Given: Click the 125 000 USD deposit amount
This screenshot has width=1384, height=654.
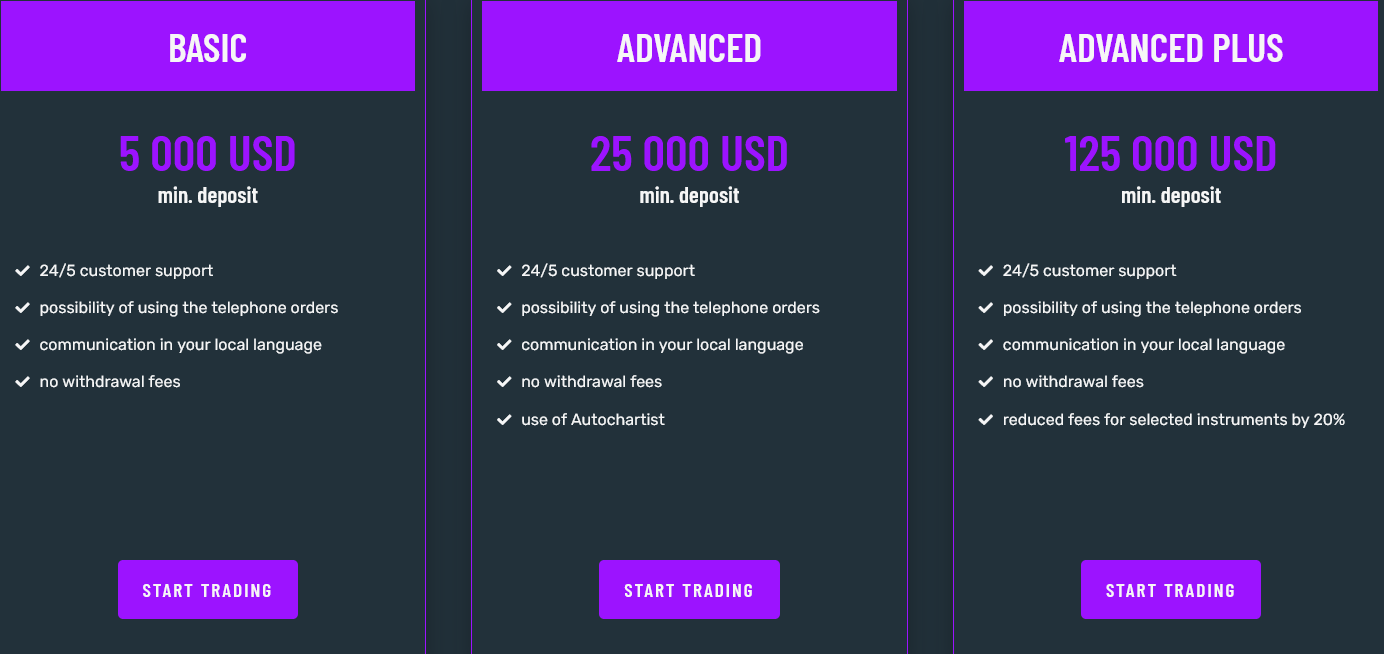Looking at the screenshot, I should click(x=1171, y=154).
